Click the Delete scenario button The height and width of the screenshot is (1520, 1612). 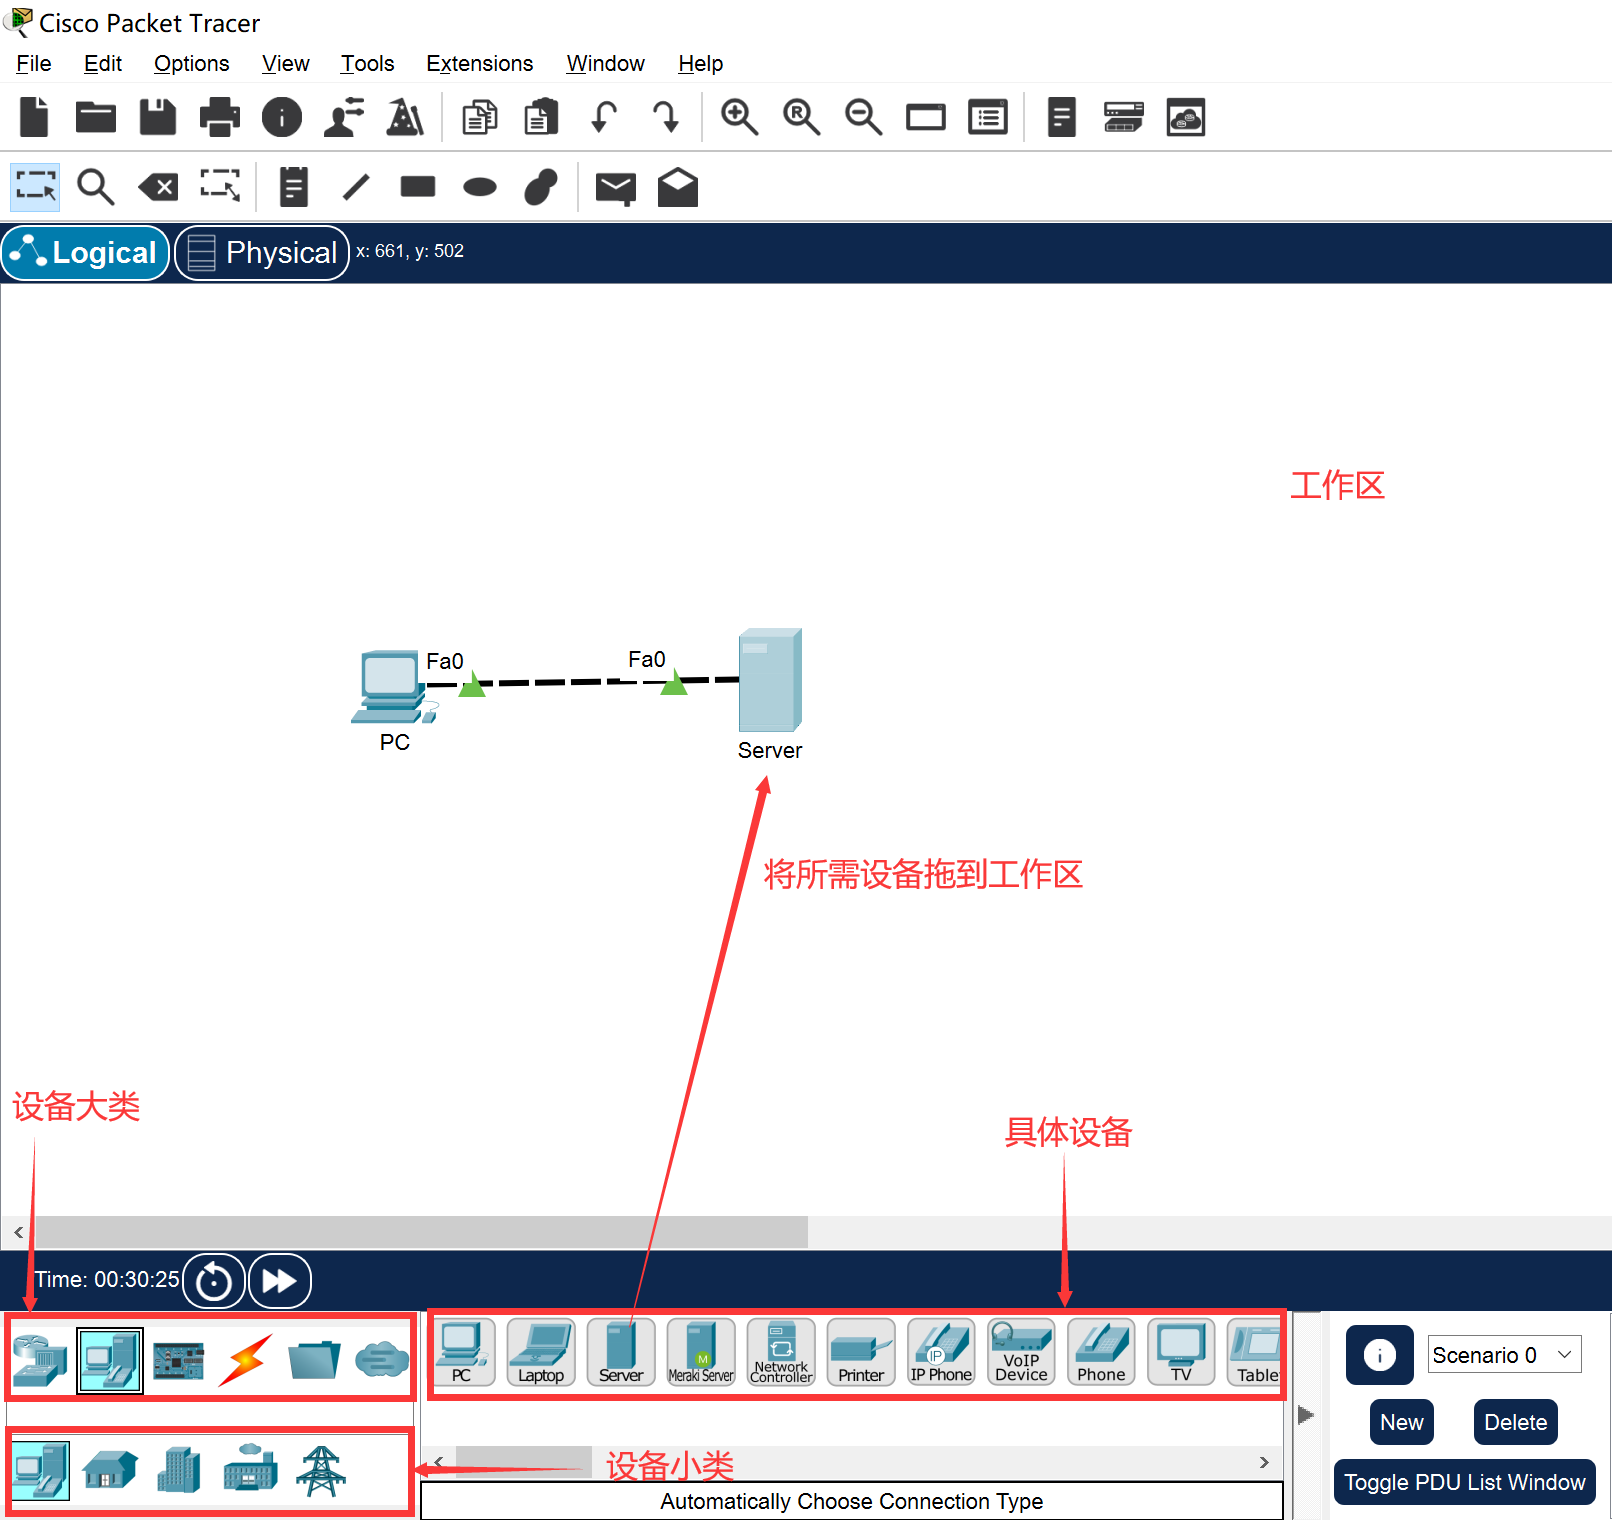tap(1515, 1422)
